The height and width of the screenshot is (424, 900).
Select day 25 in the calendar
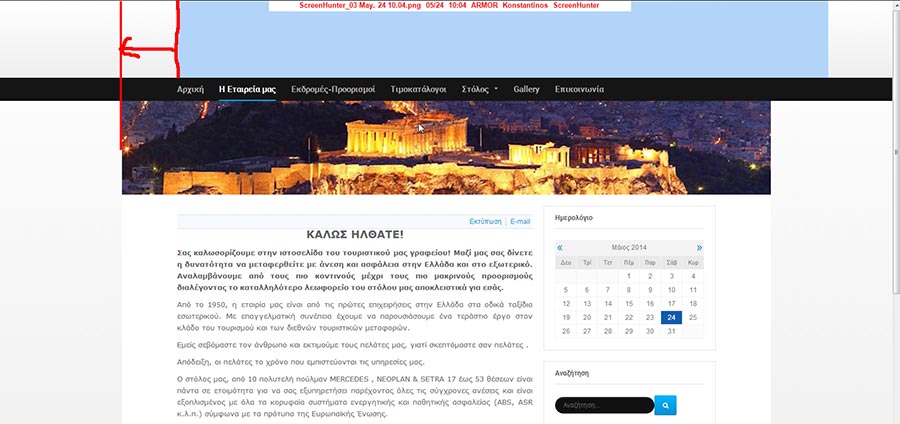(693, 317)
